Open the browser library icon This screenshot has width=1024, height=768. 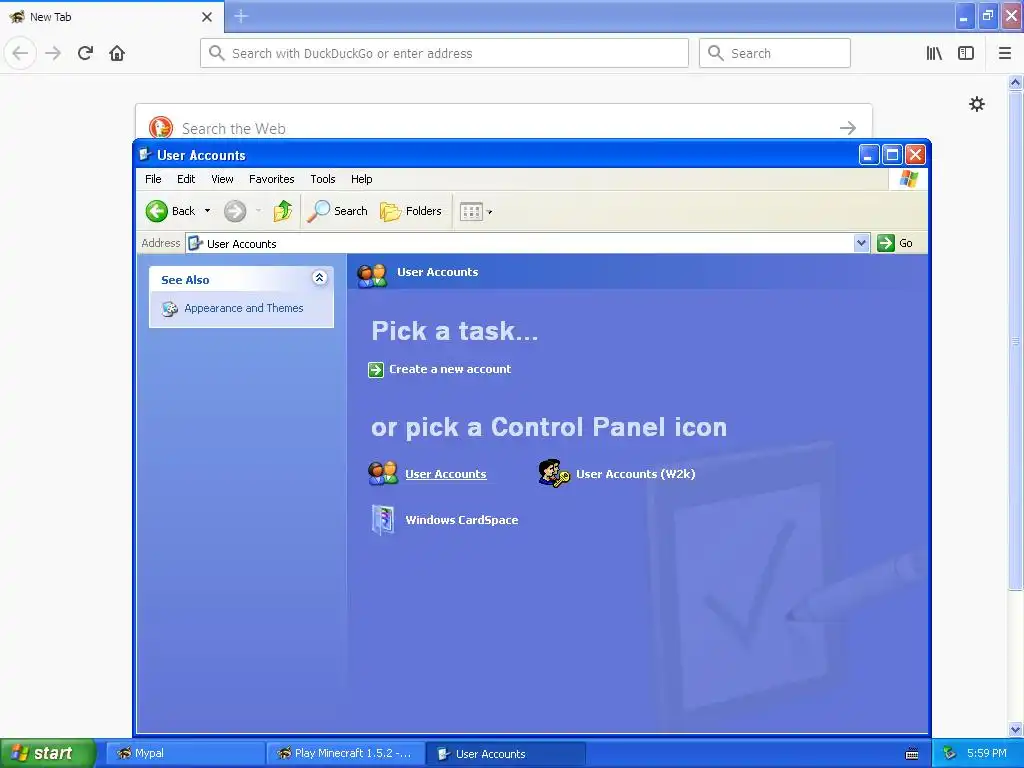pos(934,53)
